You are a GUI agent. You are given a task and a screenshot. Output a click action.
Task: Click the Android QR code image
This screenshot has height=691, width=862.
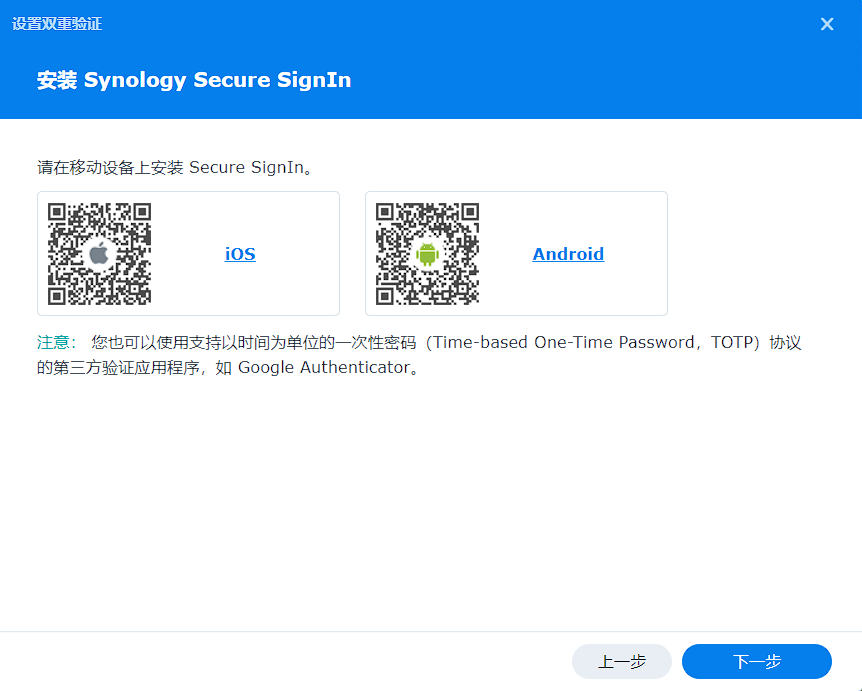click(x=427, y=253)
